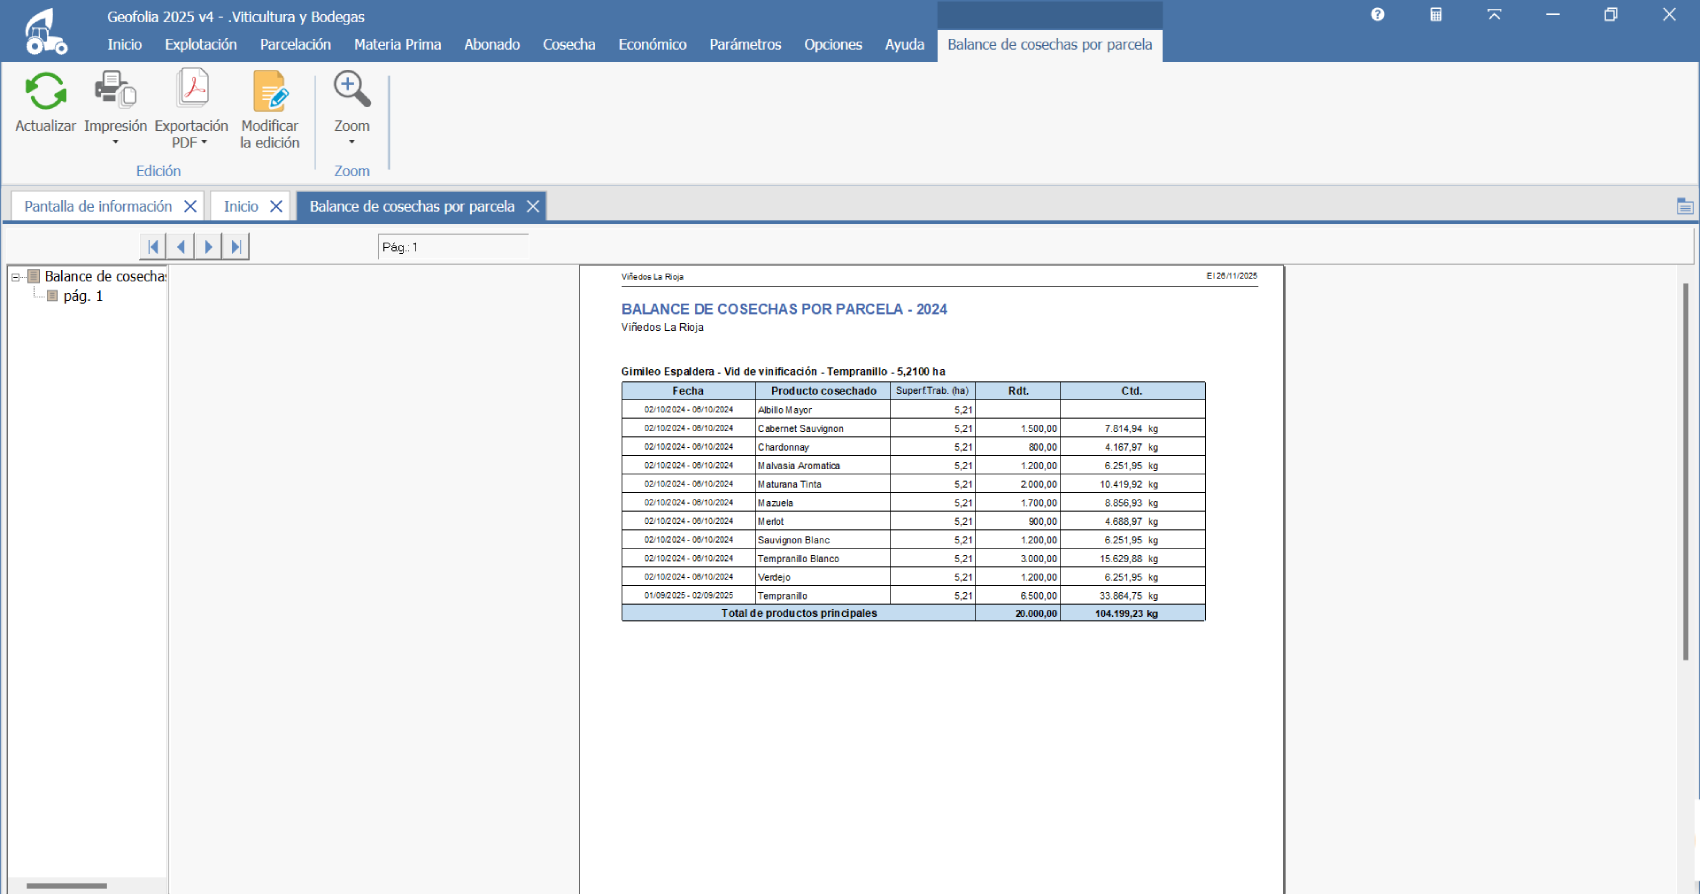Click the Actualizar refresh icon
The width and height of the screenshot is (1700, 894).
(45, 92)
